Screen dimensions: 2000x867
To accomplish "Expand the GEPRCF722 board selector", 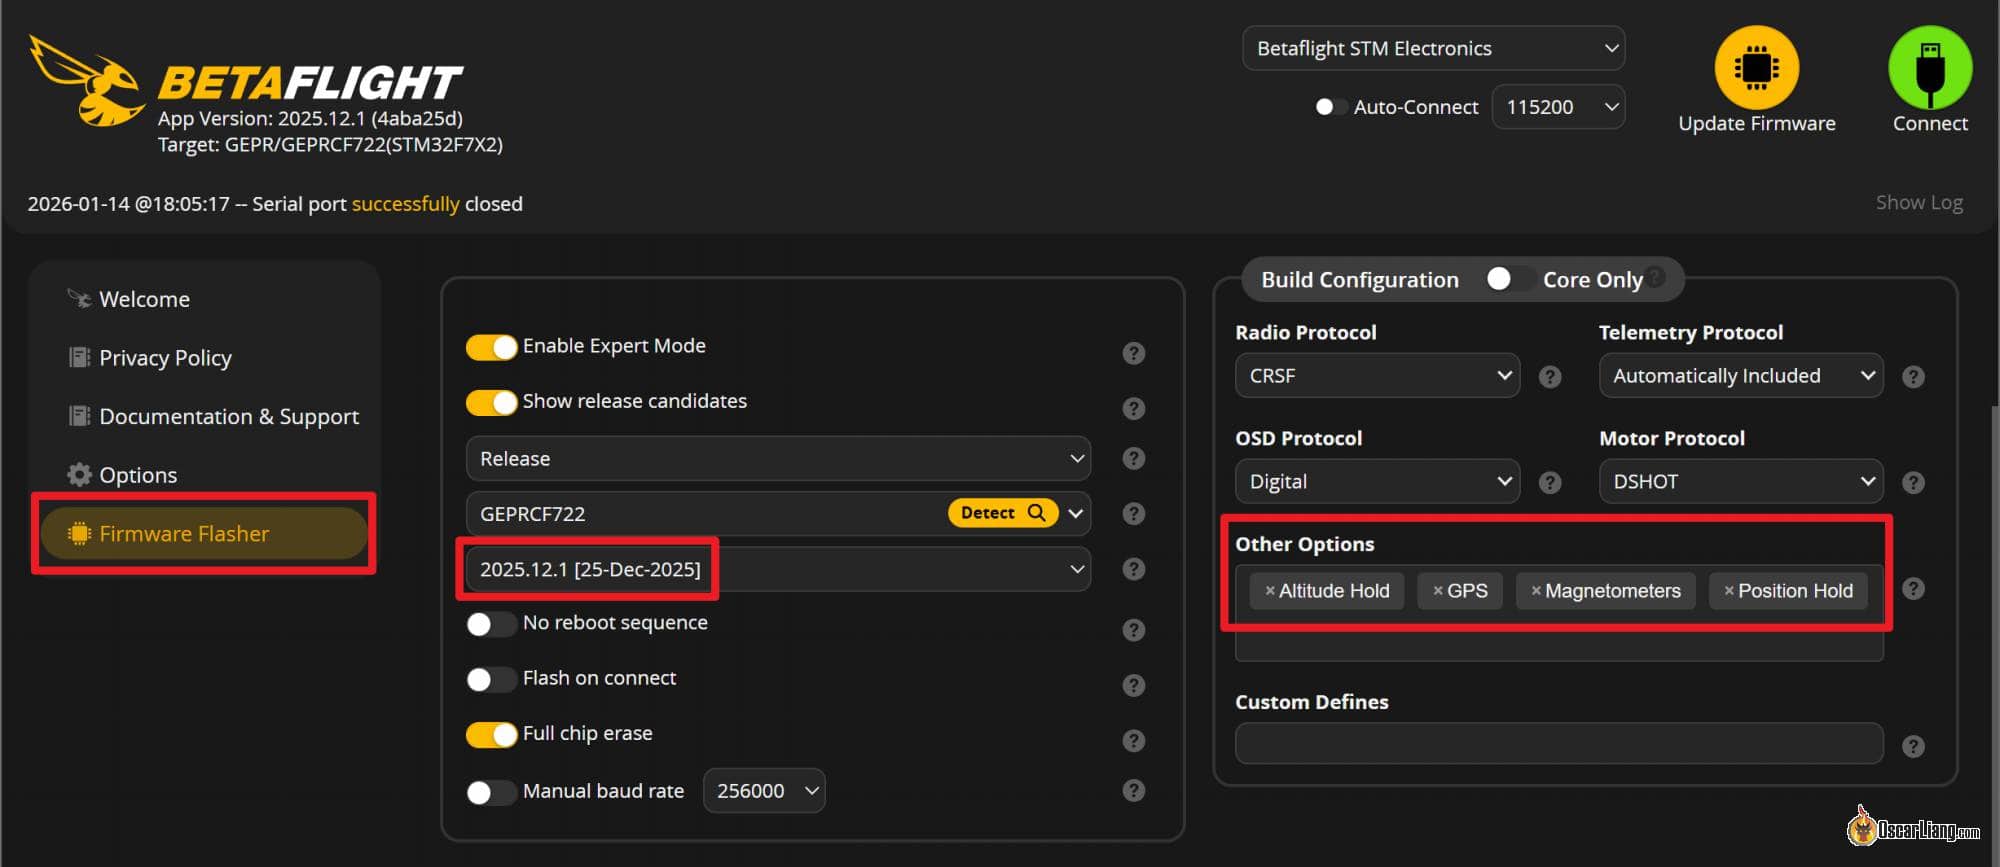I will point(1076,513).
